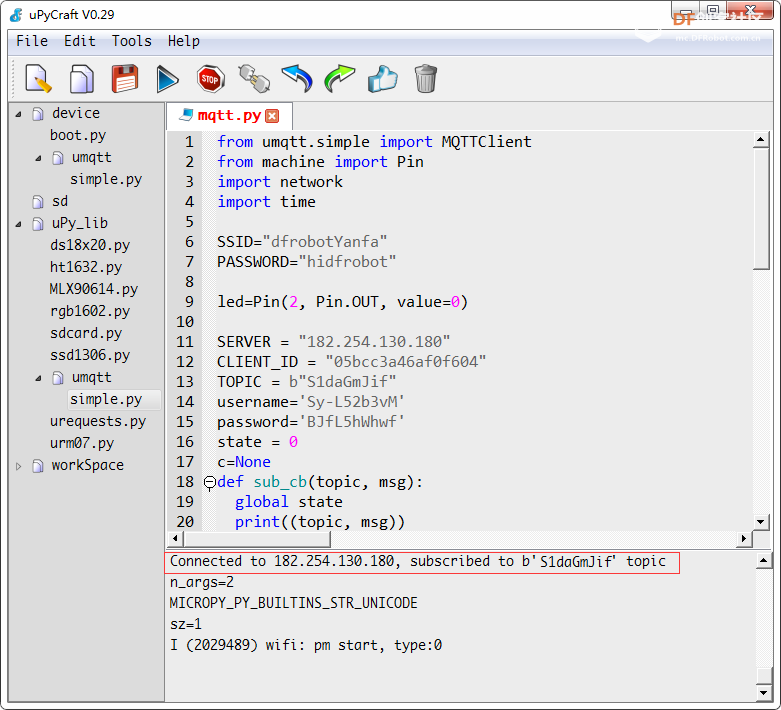Click the editor scroll down arrow
The width and height of the screenshot is (781, 710).
click(761, 522)
